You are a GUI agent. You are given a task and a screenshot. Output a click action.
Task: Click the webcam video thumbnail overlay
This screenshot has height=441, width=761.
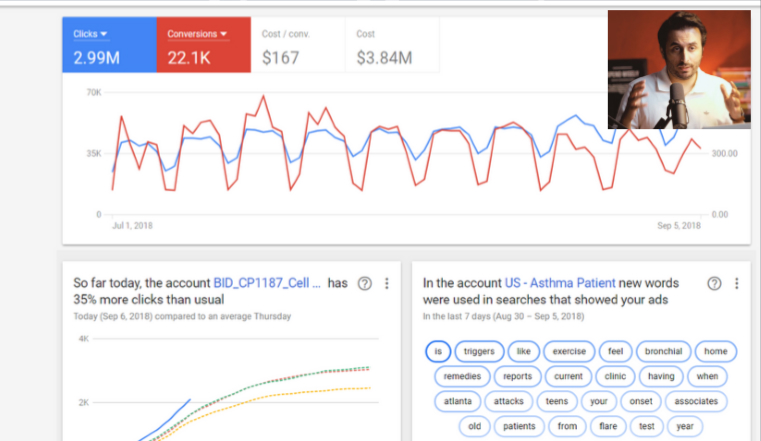click(678, 70)
